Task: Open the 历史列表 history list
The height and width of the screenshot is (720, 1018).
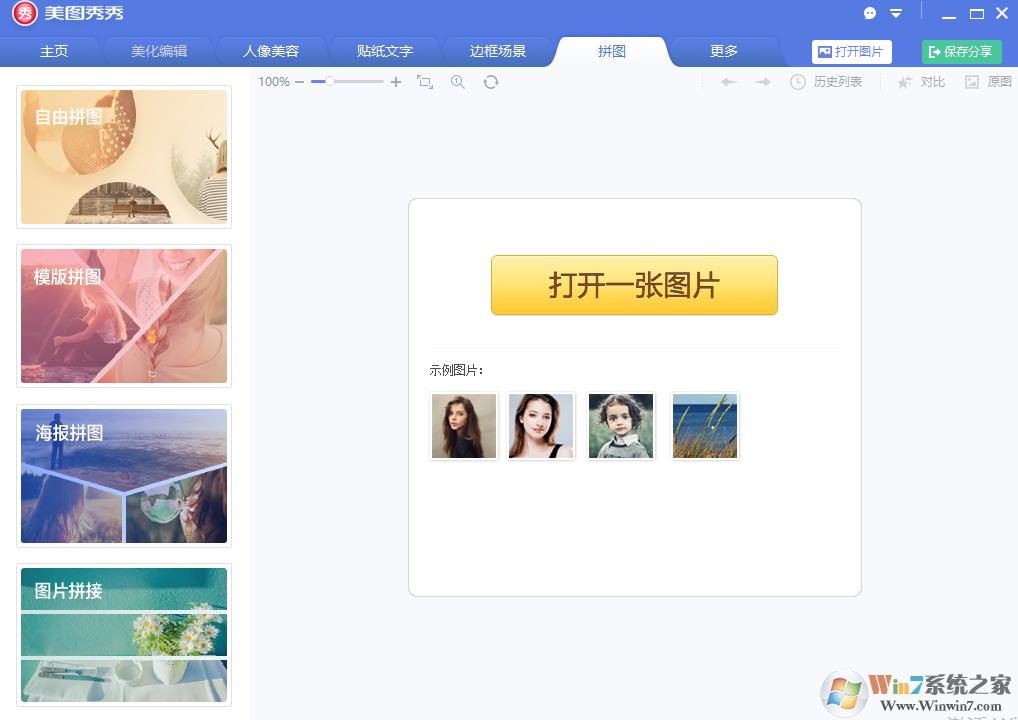Action: pos(826,82)
